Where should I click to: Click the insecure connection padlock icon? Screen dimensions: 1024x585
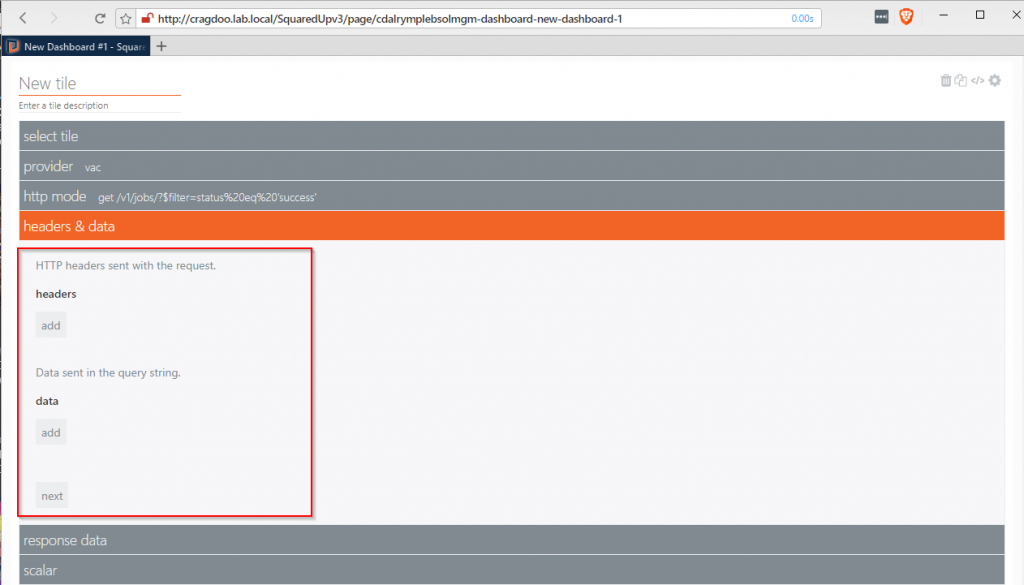click(x=146, y=18)
